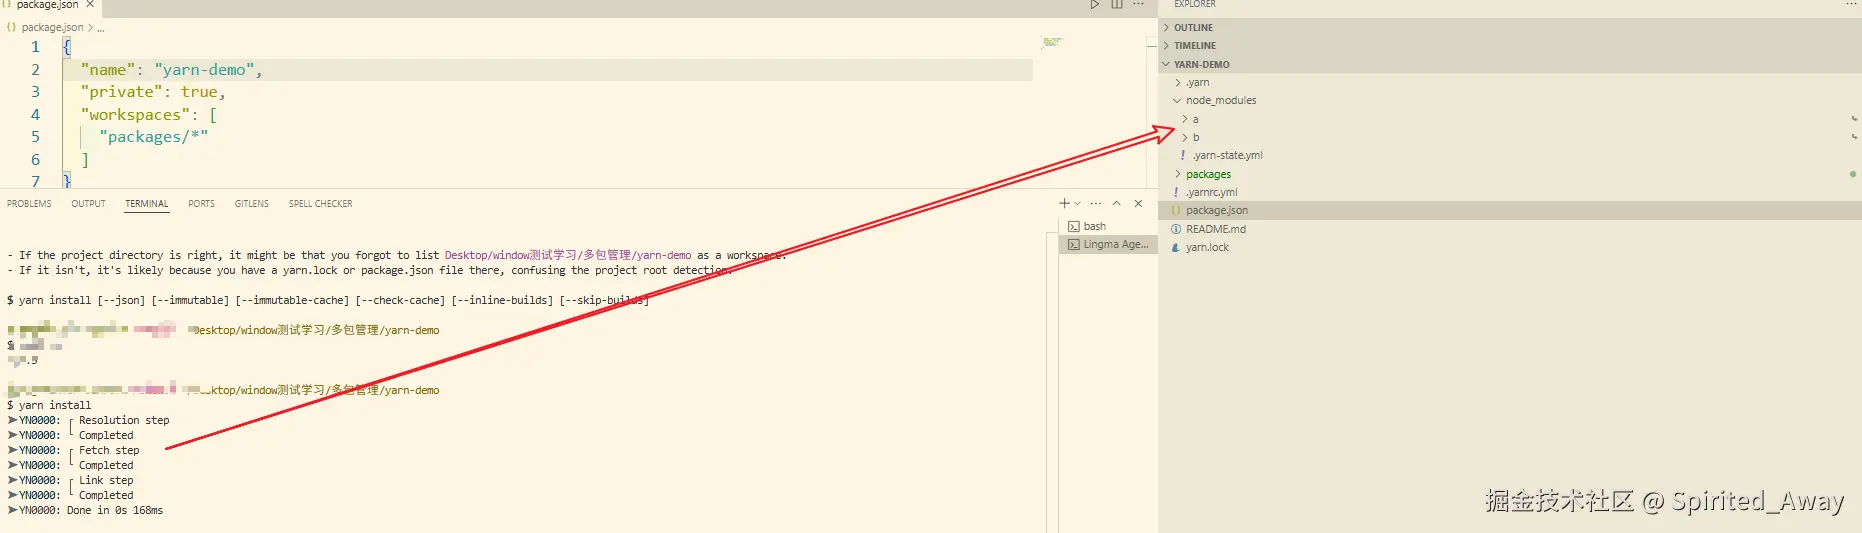Switch to the PROBLEMS panel tab
The image size is (1862, 533).
click(x=29, y=203)
